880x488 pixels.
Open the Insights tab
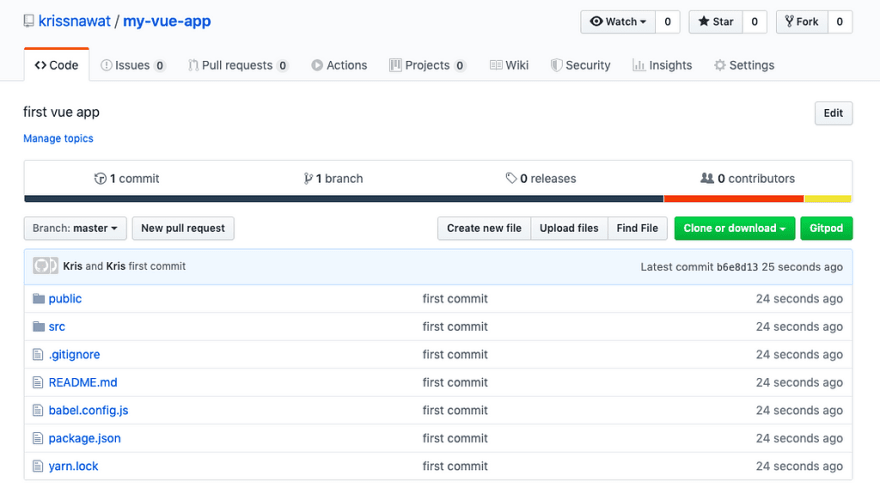coord(662,65)
